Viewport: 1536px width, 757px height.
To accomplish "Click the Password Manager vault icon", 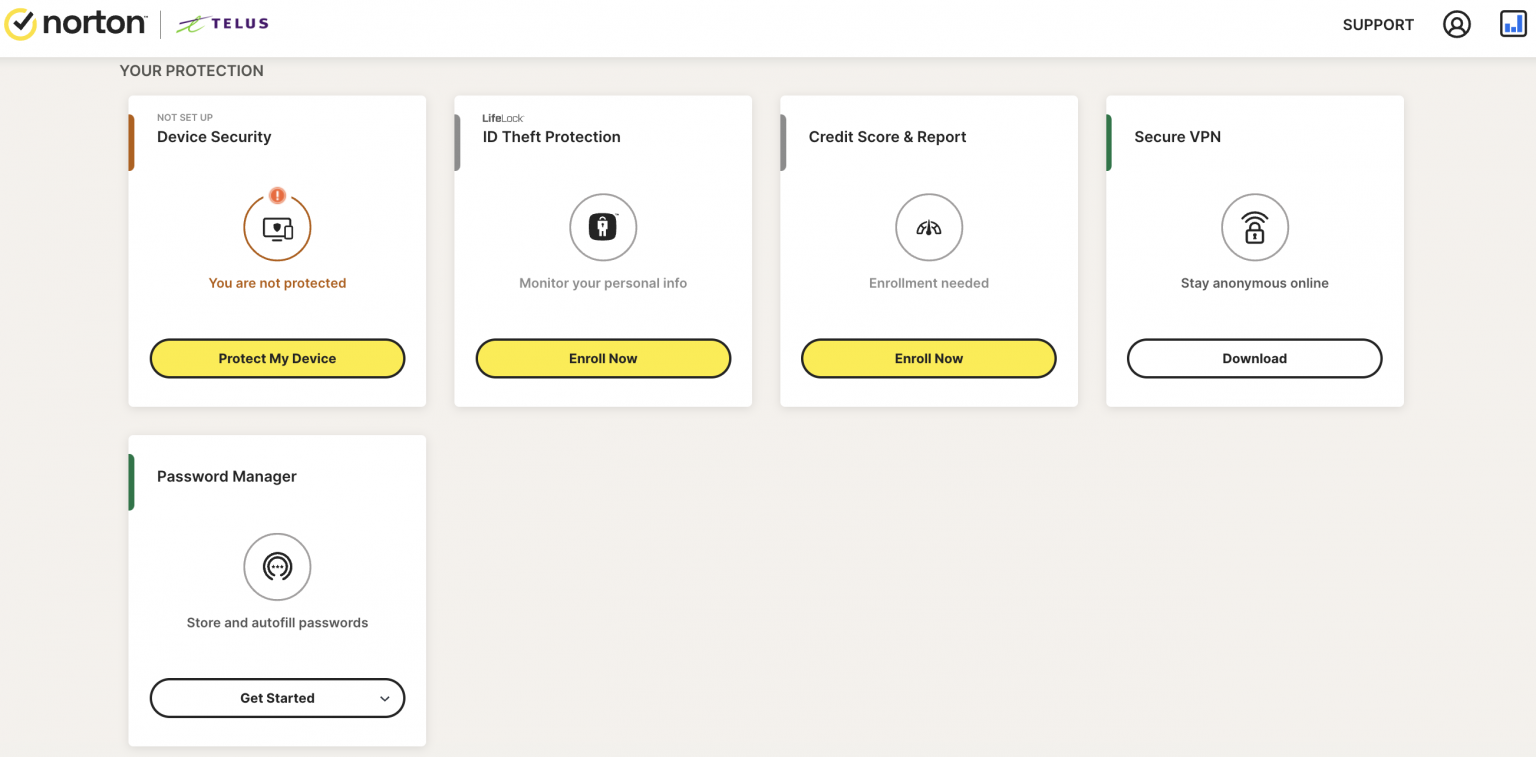I will (x=277, y=567).
